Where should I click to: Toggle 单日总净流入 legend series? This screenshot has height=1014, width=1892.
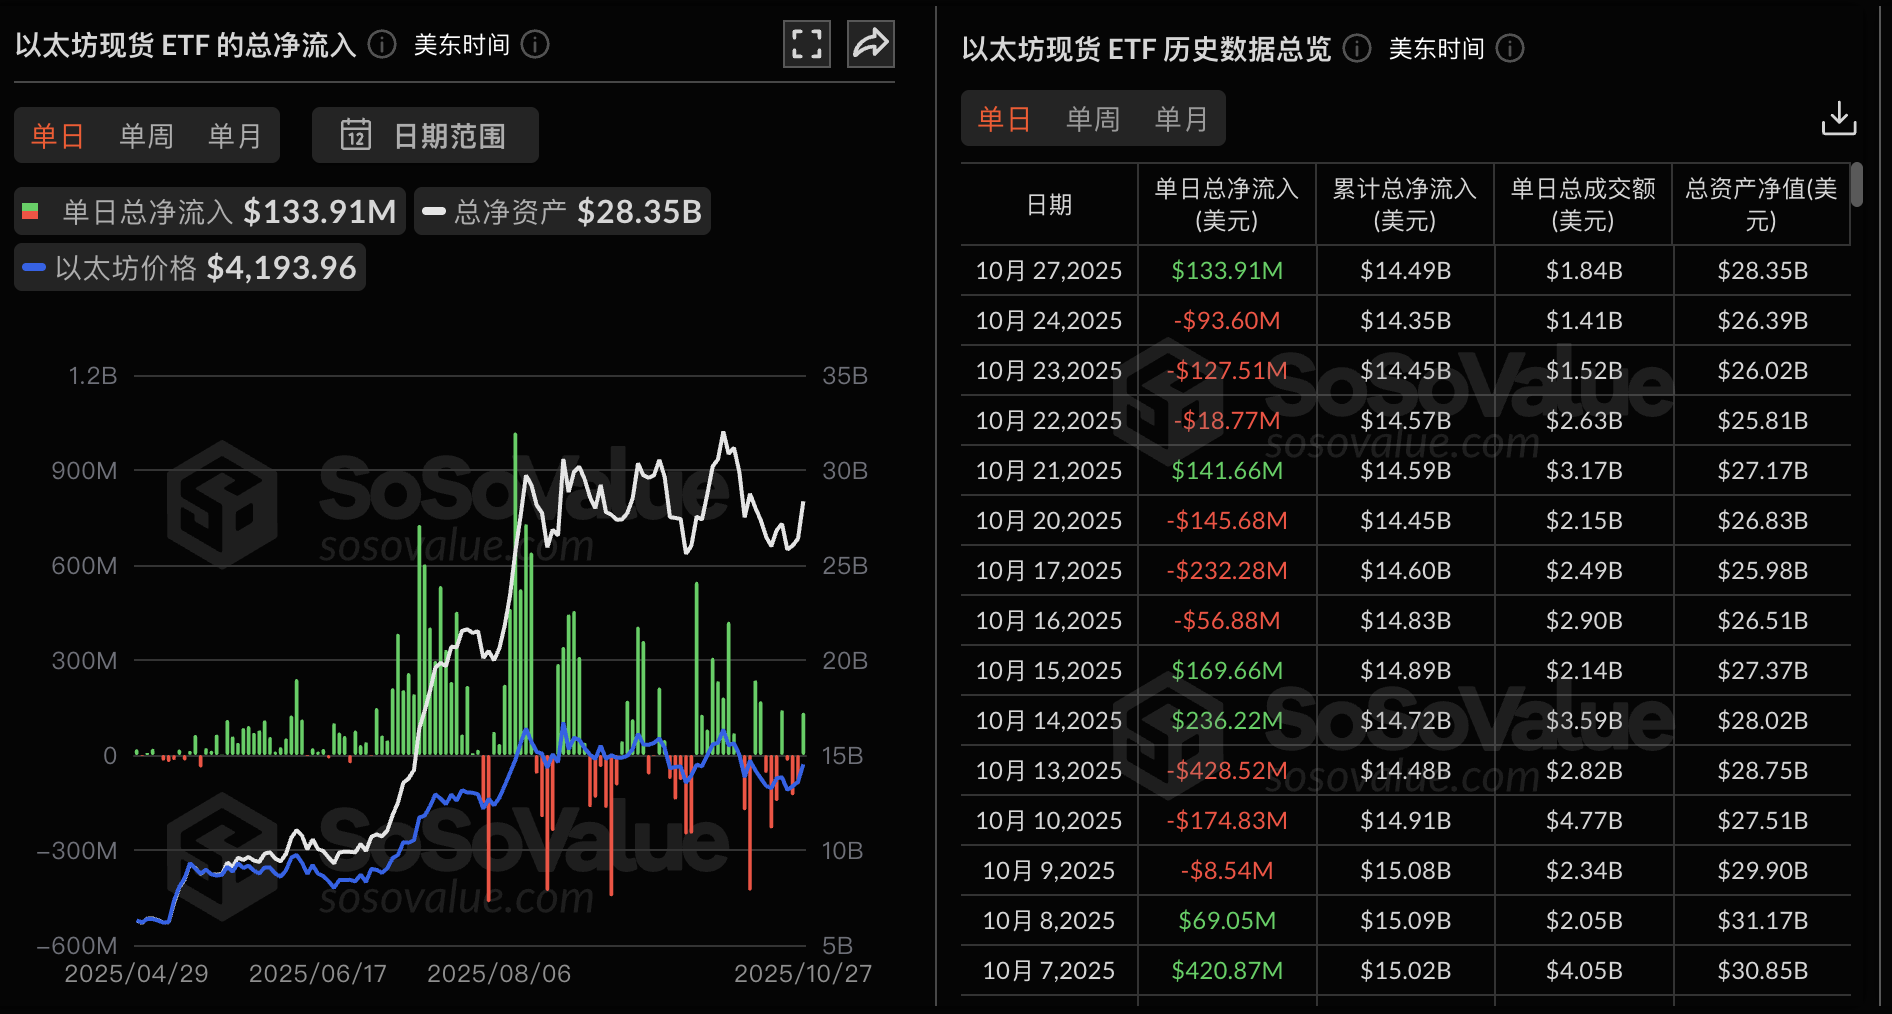(x=210, y=211)
